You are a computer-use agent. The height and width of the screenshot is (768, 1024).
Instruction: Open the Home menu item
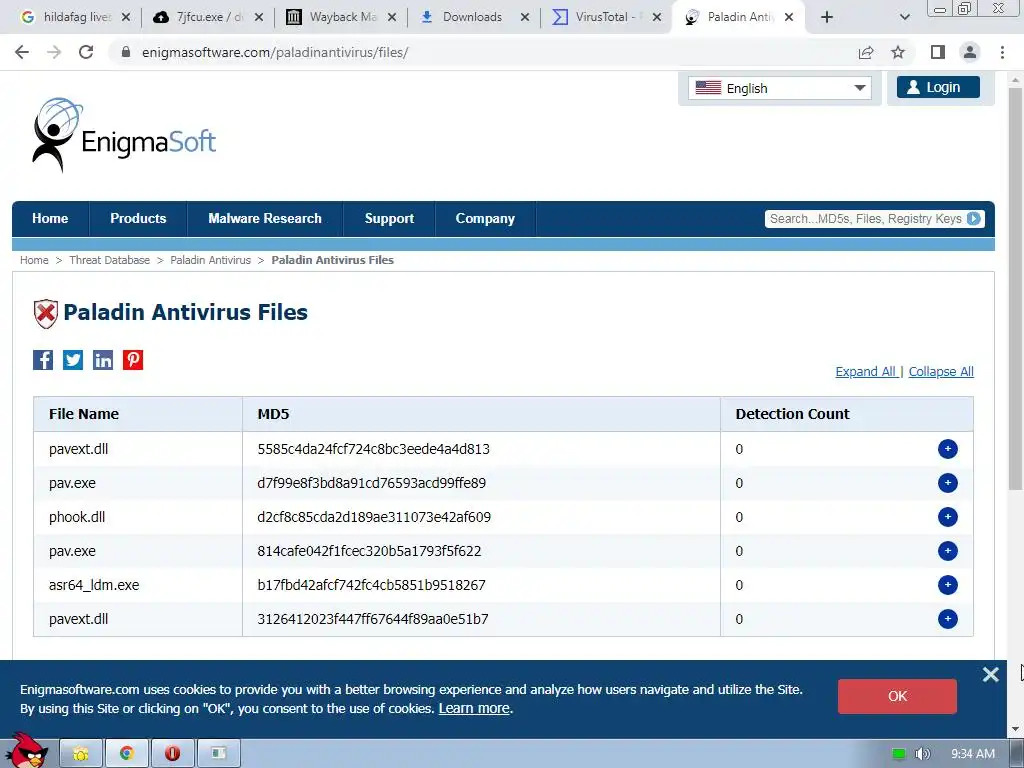(x=50, y=219)
